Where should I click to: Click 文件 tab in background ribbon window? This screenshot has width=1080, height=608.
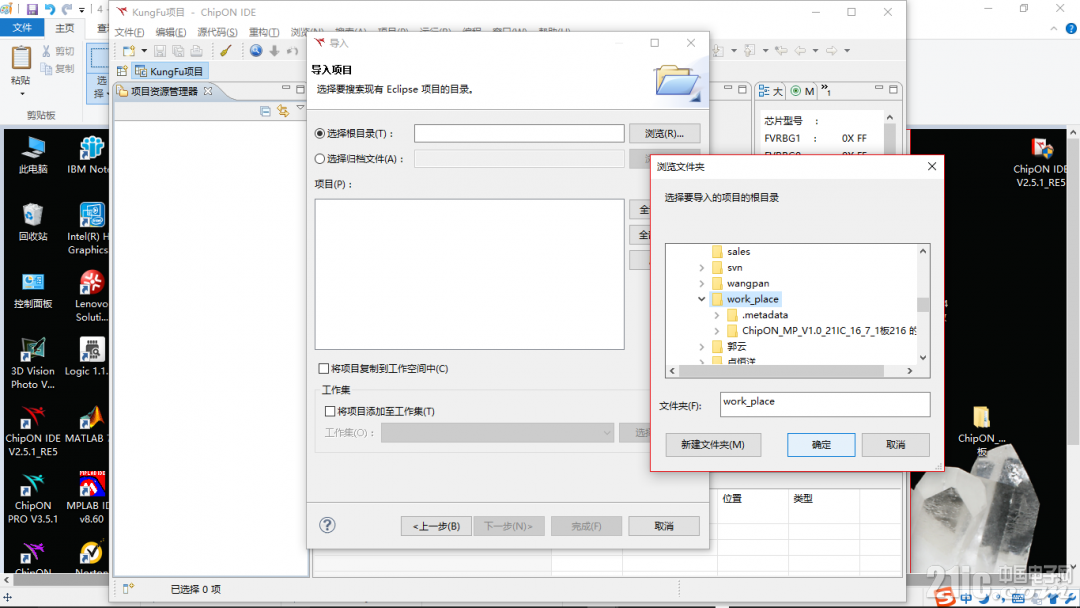pyautogui.click(x=22, y=28)
